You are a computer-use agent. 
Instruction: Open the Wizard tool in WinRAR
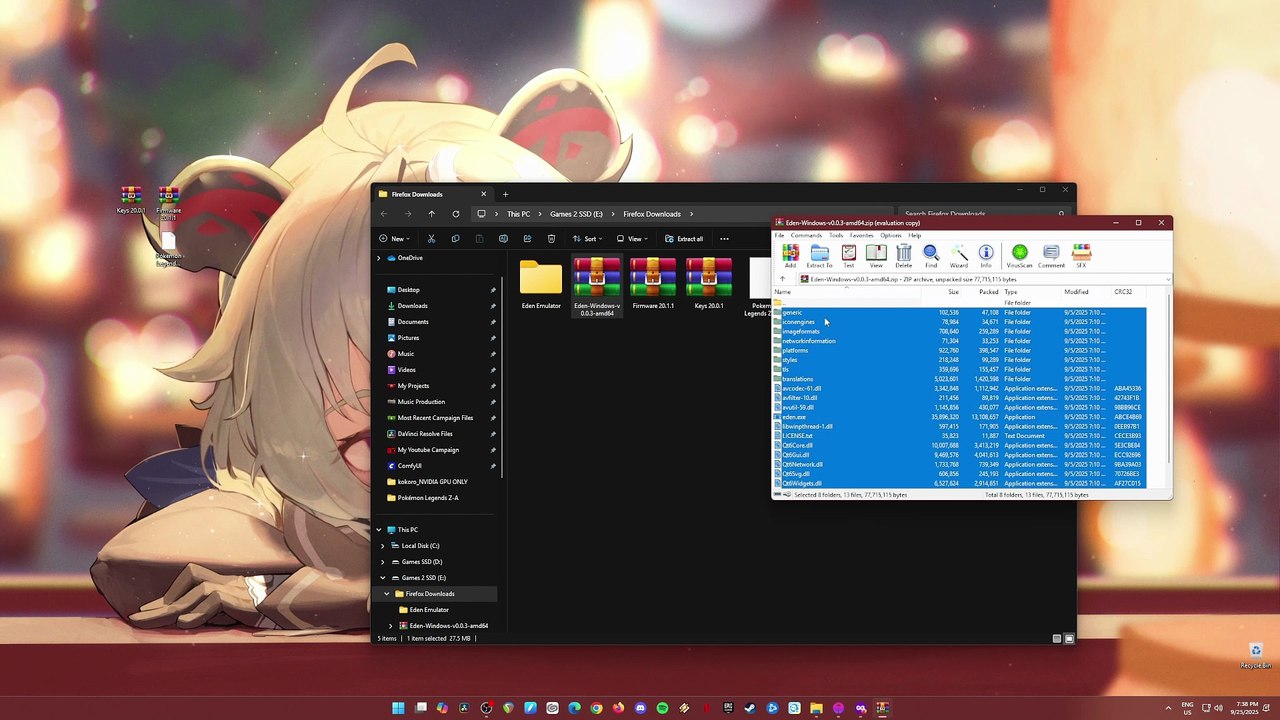point(959,256)
